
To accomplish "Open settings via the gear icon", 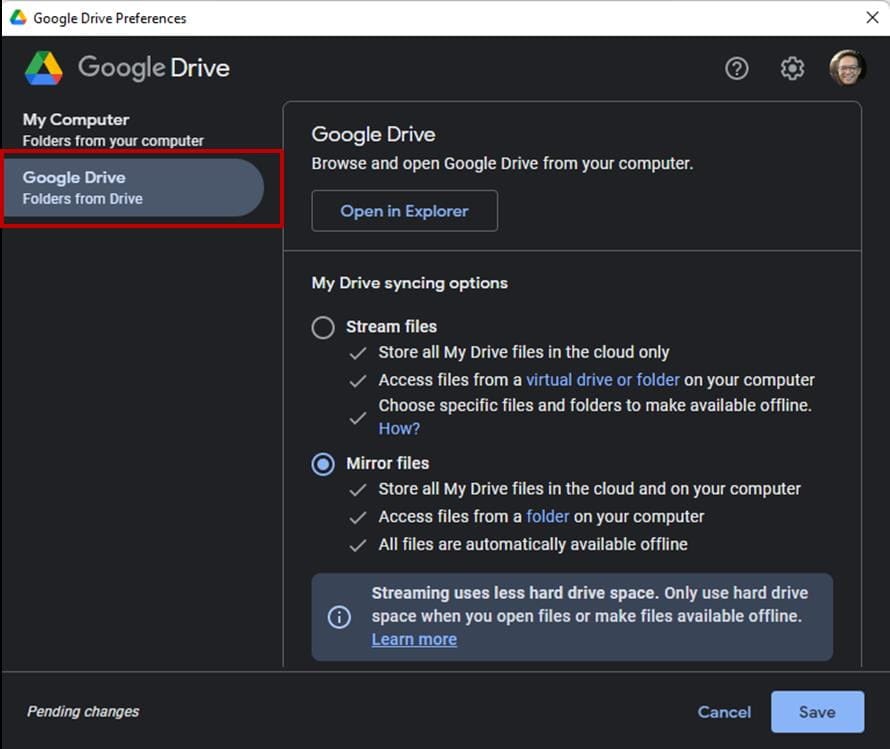I will (x=792, y=68).
